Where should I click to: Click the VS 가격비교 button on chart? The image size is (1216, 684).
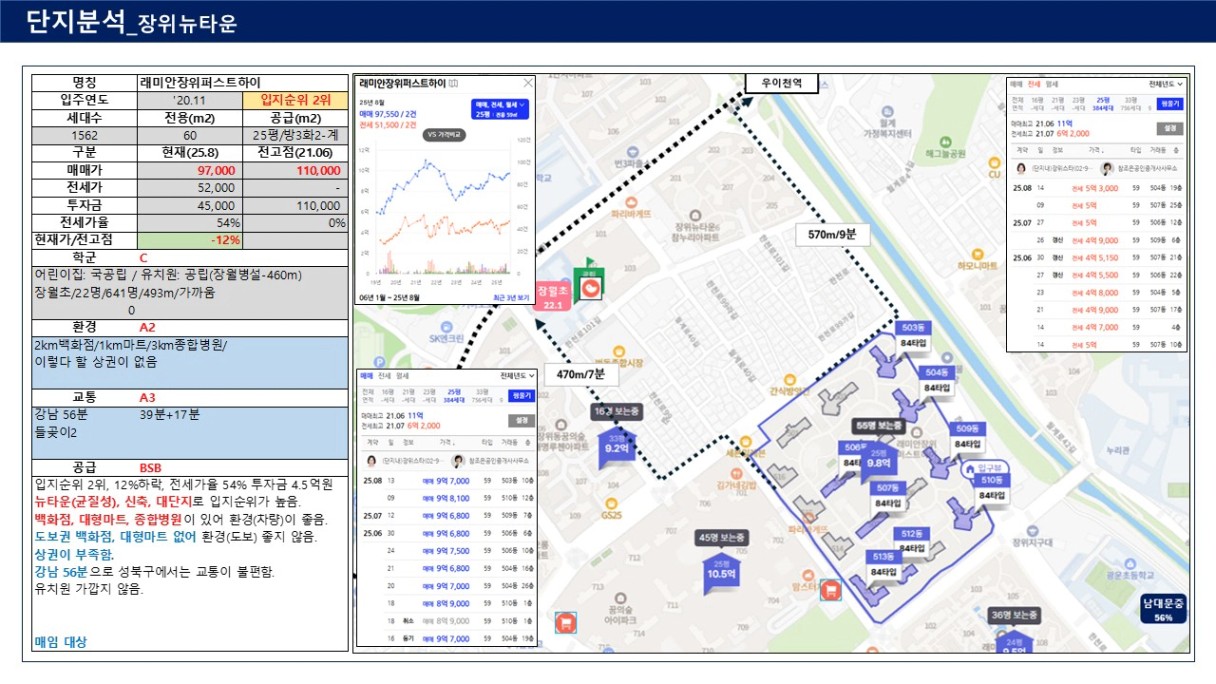[444, 133]
